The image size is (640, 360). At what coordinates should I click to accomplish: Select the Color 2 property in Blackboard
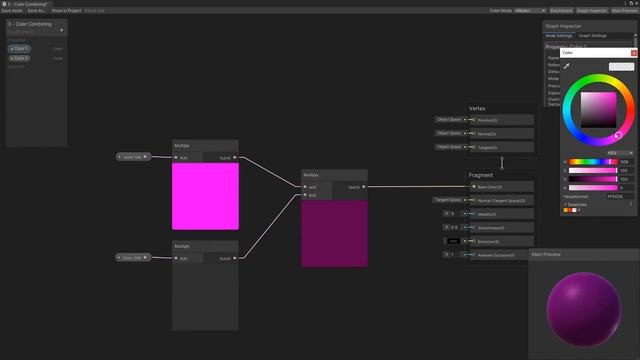coord(19,58)
